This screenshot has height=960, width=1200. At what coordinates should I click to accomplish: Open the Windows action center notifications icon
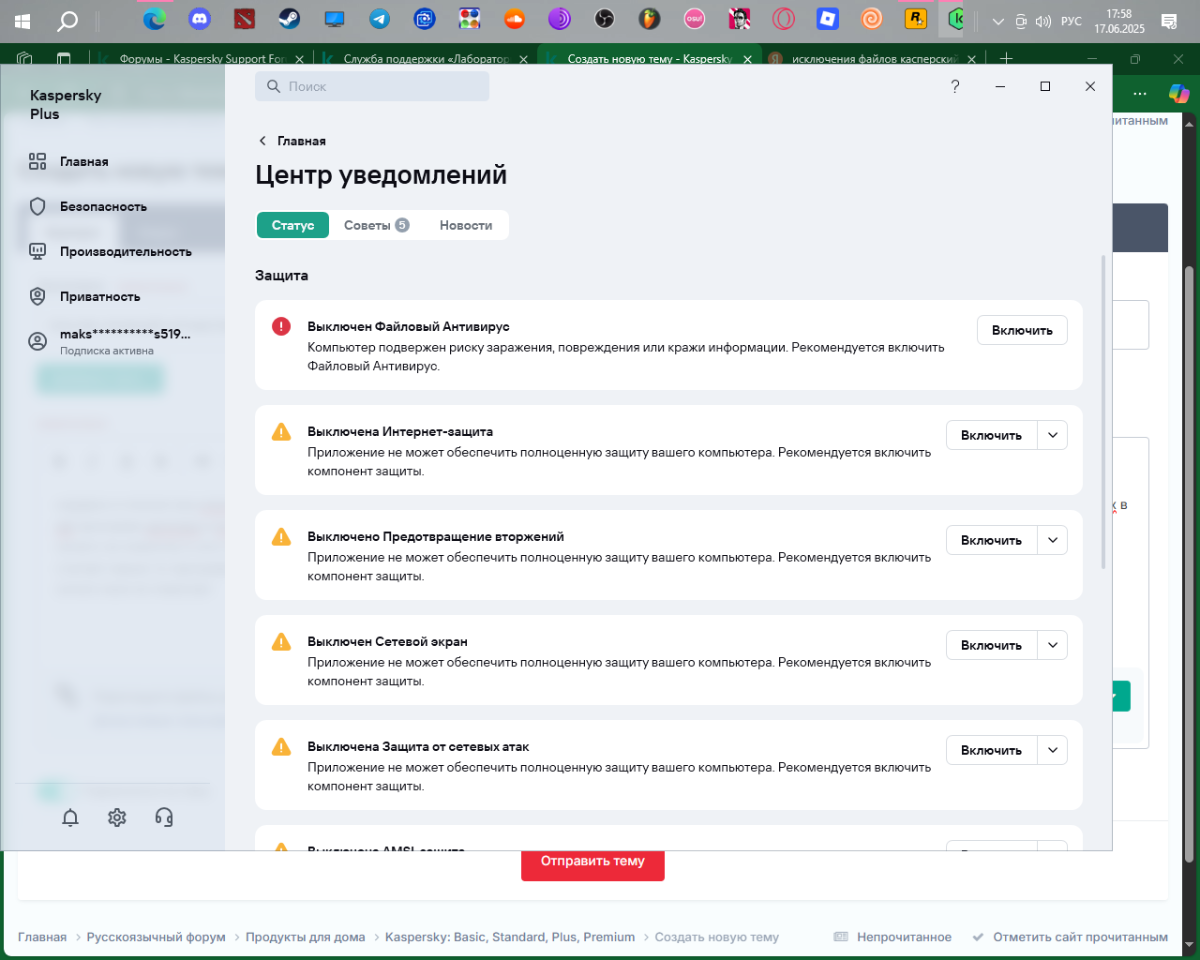pos(1168,21)
